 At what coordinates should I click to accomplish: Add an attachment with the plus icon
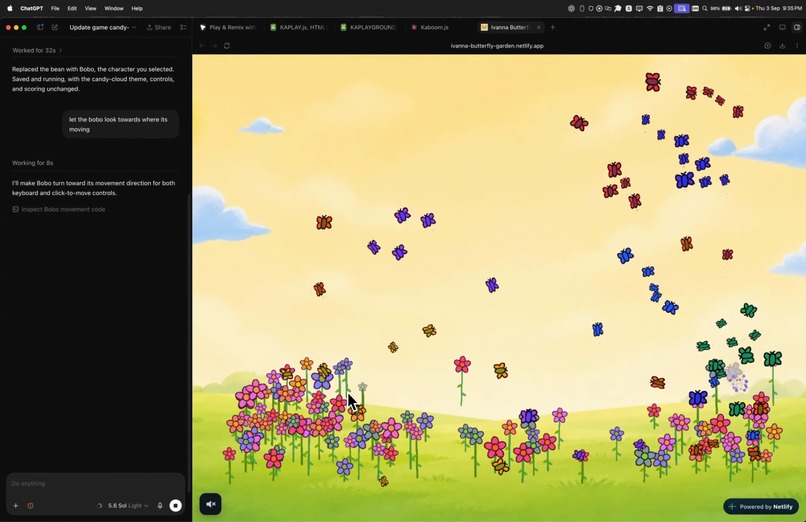pyautogui.click(x=15, y=506)
